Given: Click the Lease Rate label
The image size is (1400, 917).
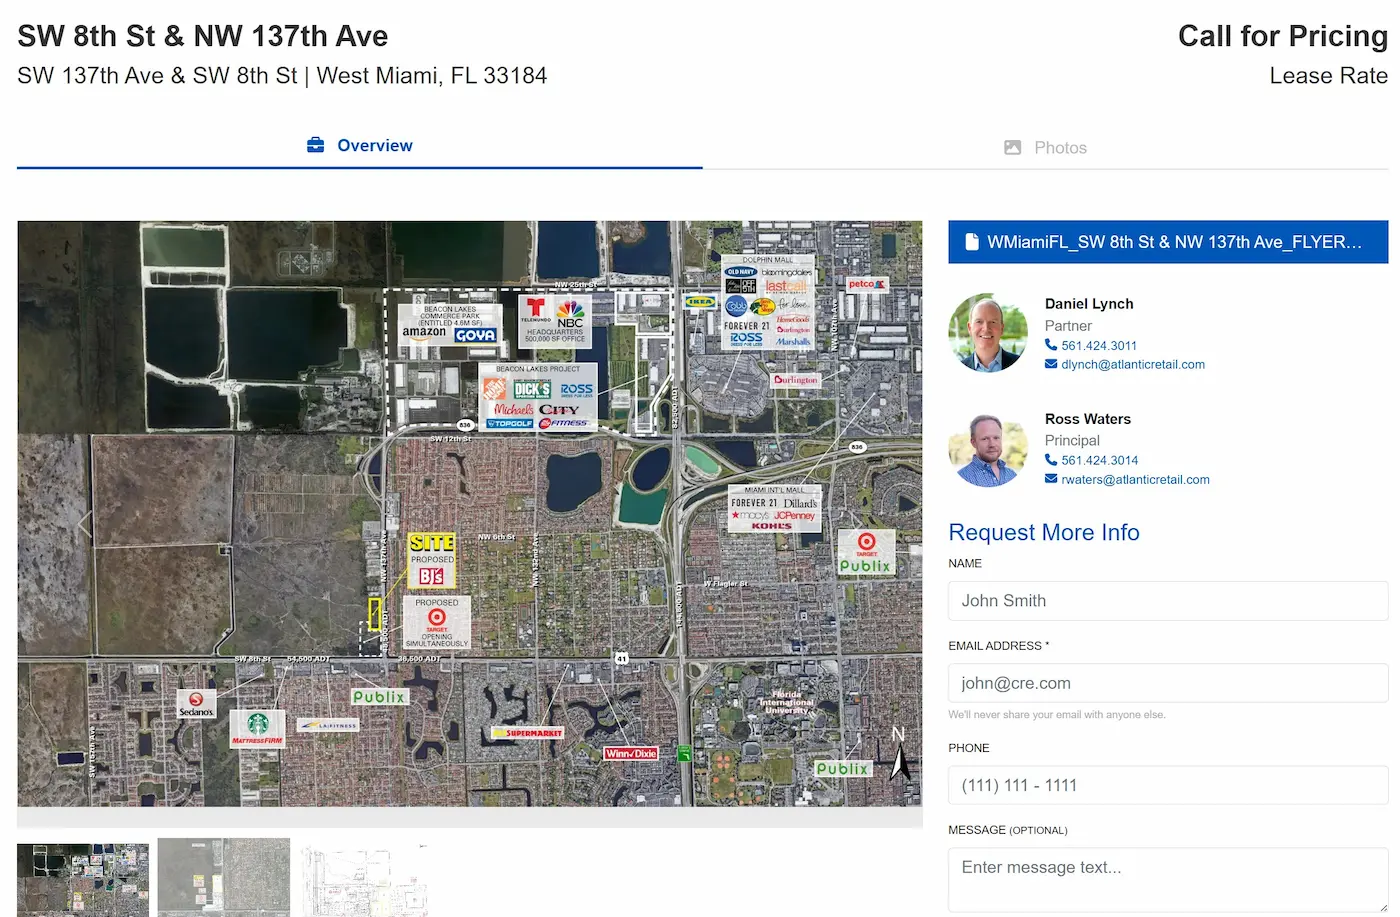Looking at the screenshot, I should [x=1328, y=76].
